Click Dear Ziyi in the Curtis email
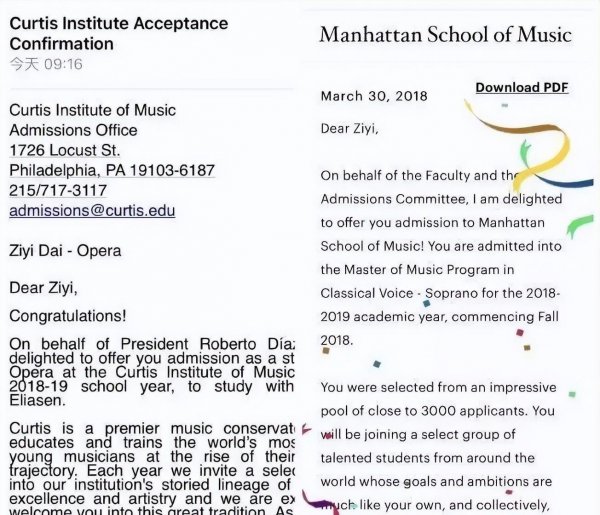 [43, 288]
